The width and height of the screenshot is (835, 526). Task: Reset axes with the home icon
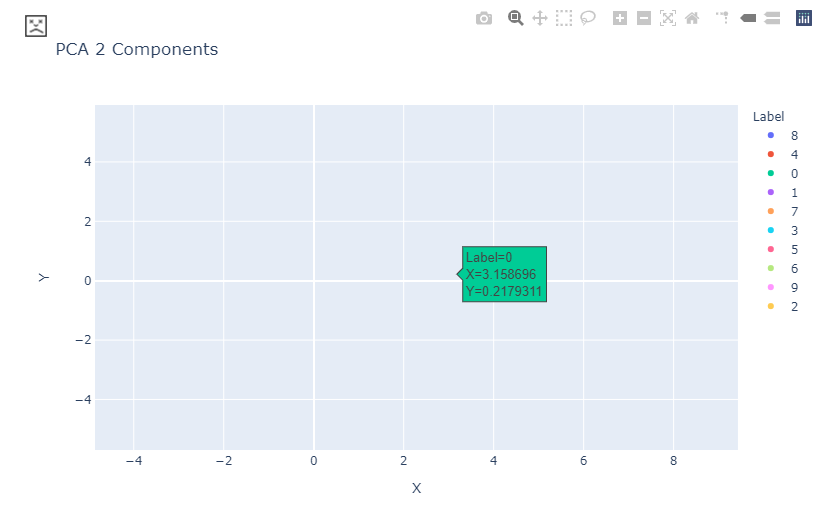click(692, 18)
